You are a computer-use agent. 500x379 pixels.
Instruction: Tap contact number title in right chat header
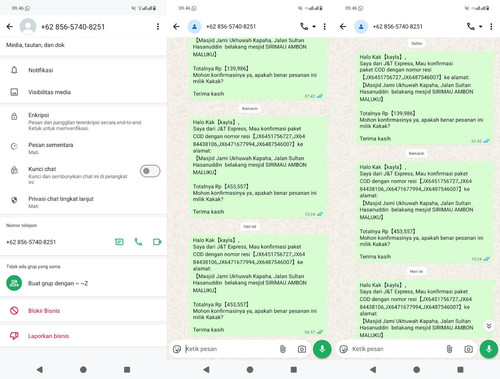coord(398,27)
